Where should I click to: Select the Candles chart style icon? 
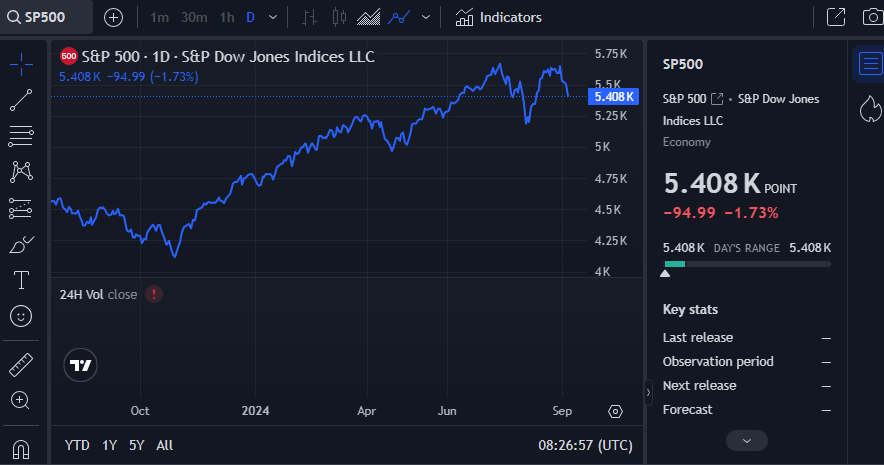339,17
